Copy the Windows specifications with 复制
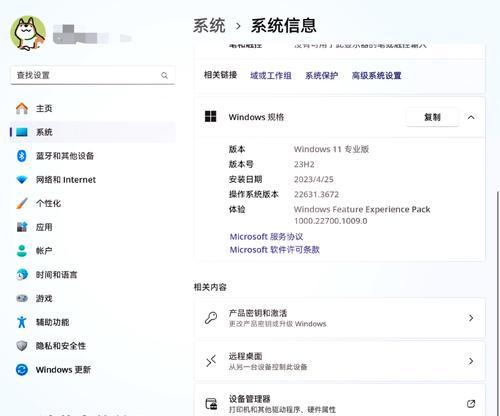This screenshot has height=416, width=500. (x=432, y=117)
